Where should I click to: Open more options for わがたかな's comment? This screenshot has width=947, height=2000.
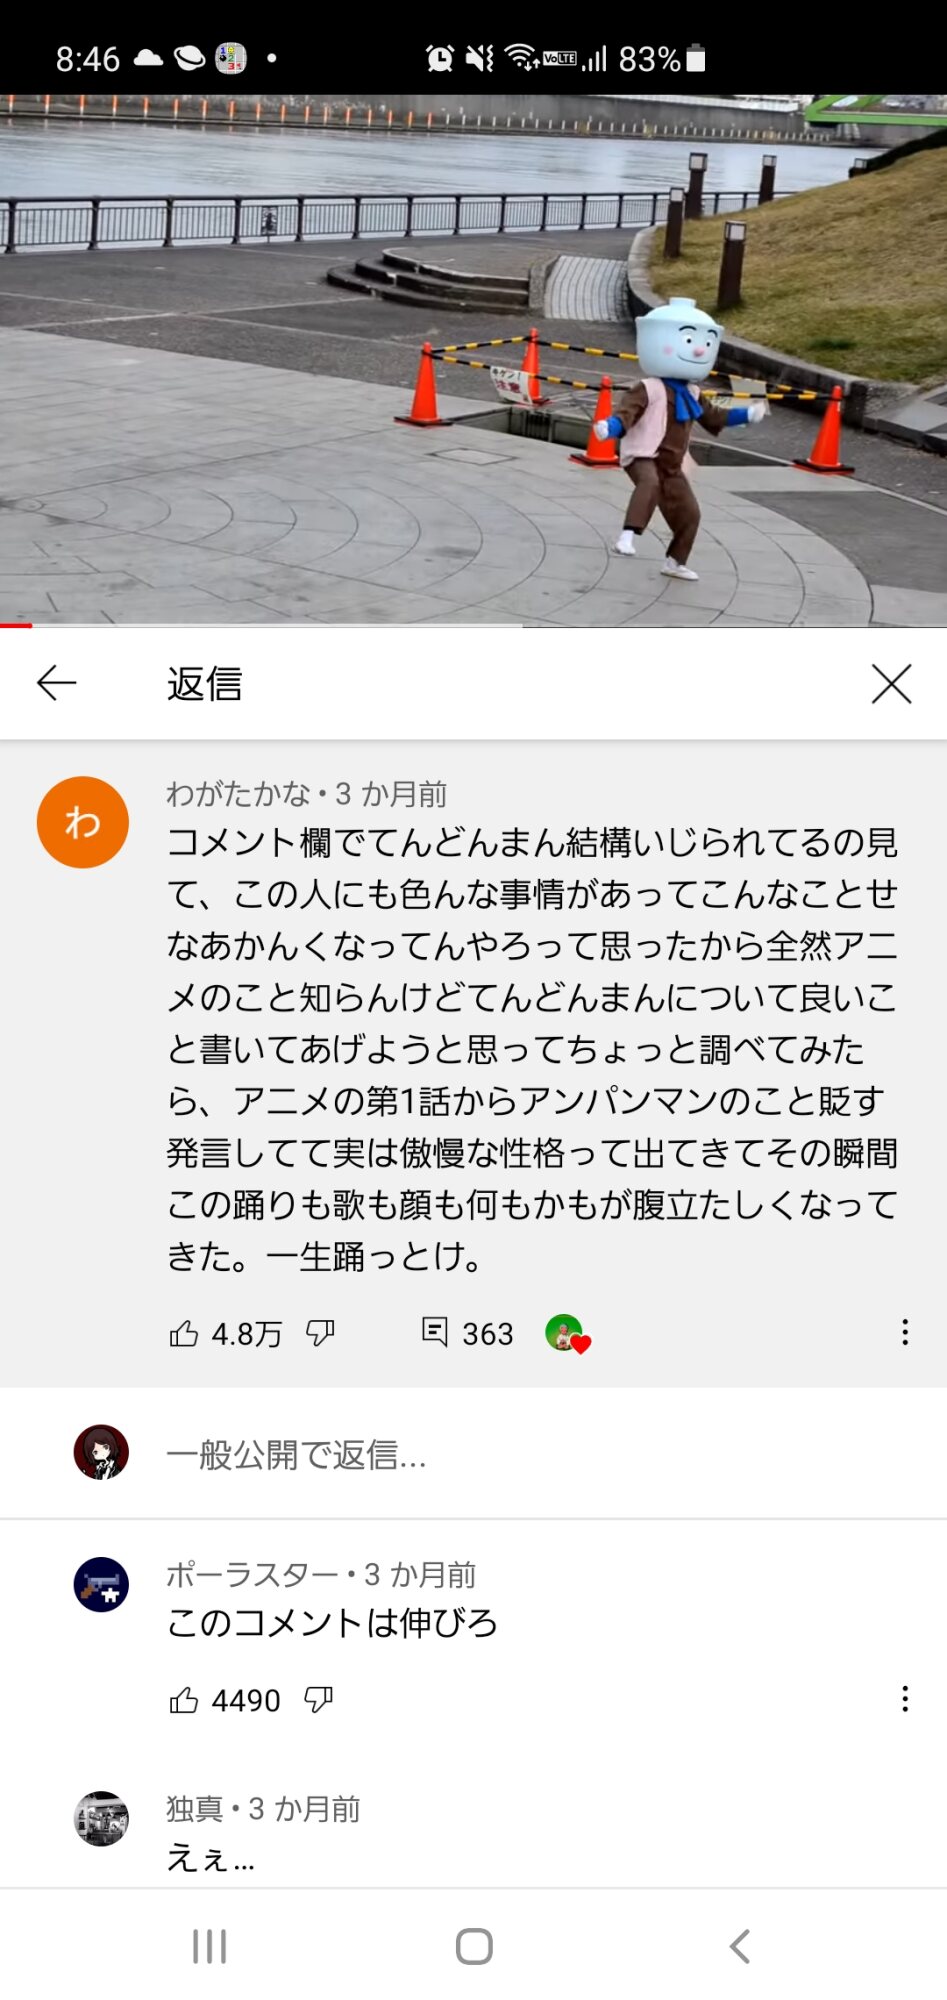[905, 1332]
